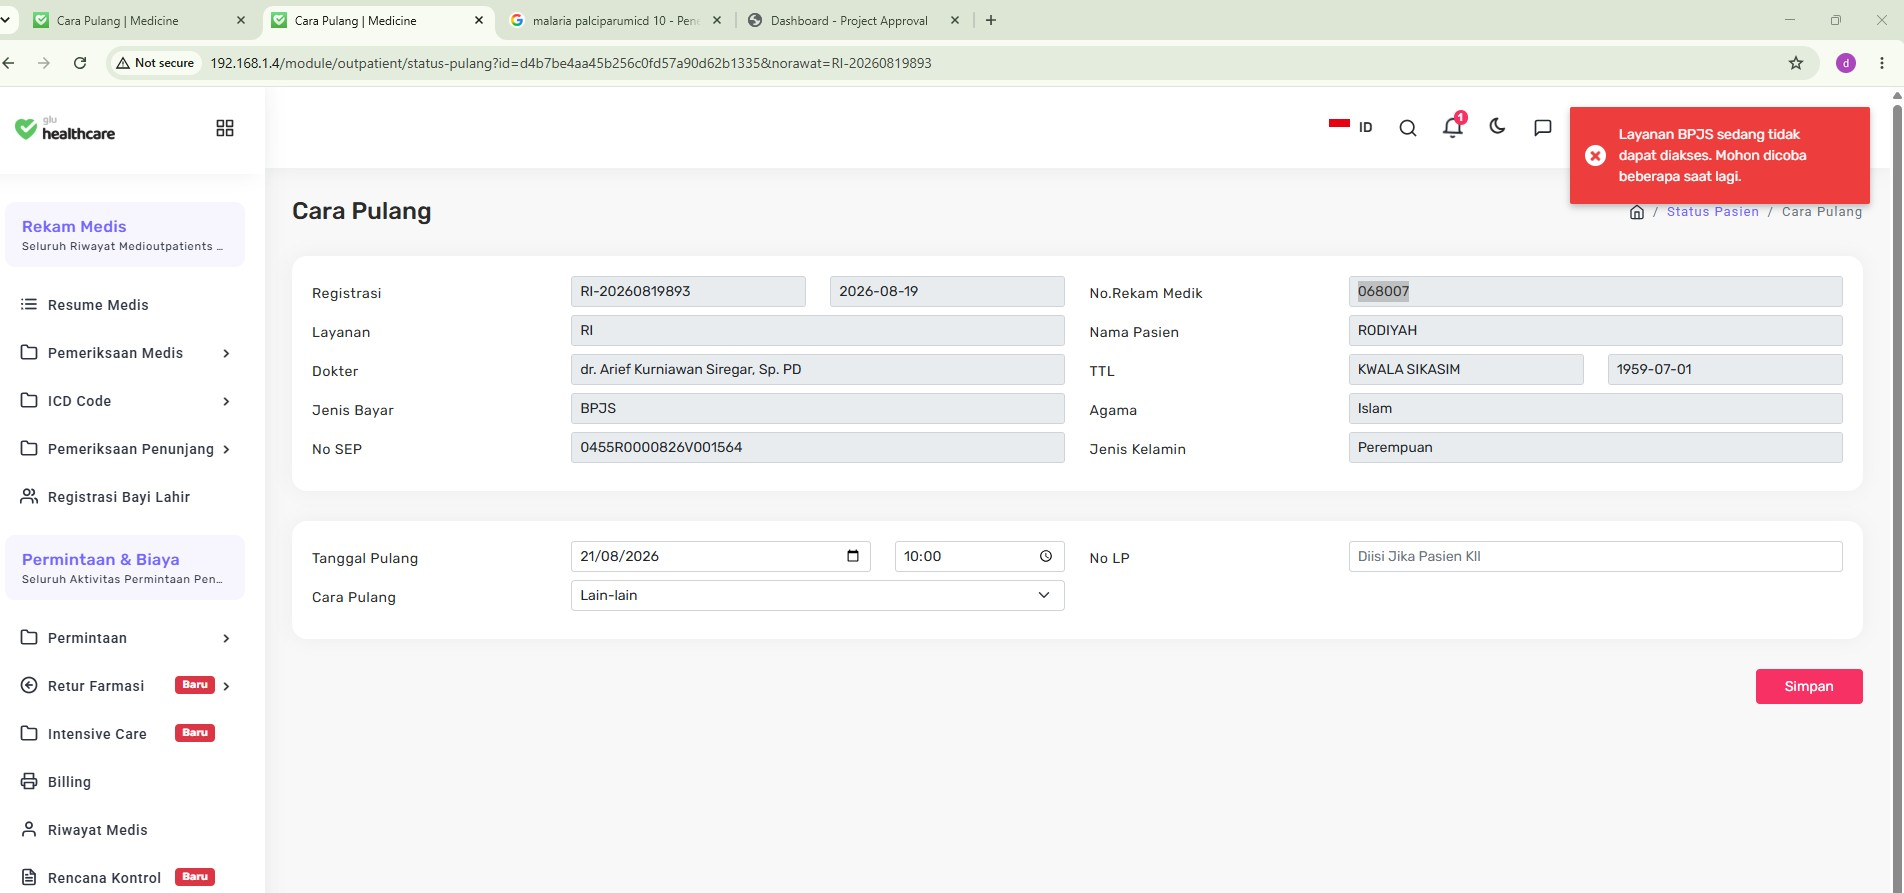Expand the Pemeriksaan Medis menu
The image size is (1904, 893).
click(x=127, y=353)
